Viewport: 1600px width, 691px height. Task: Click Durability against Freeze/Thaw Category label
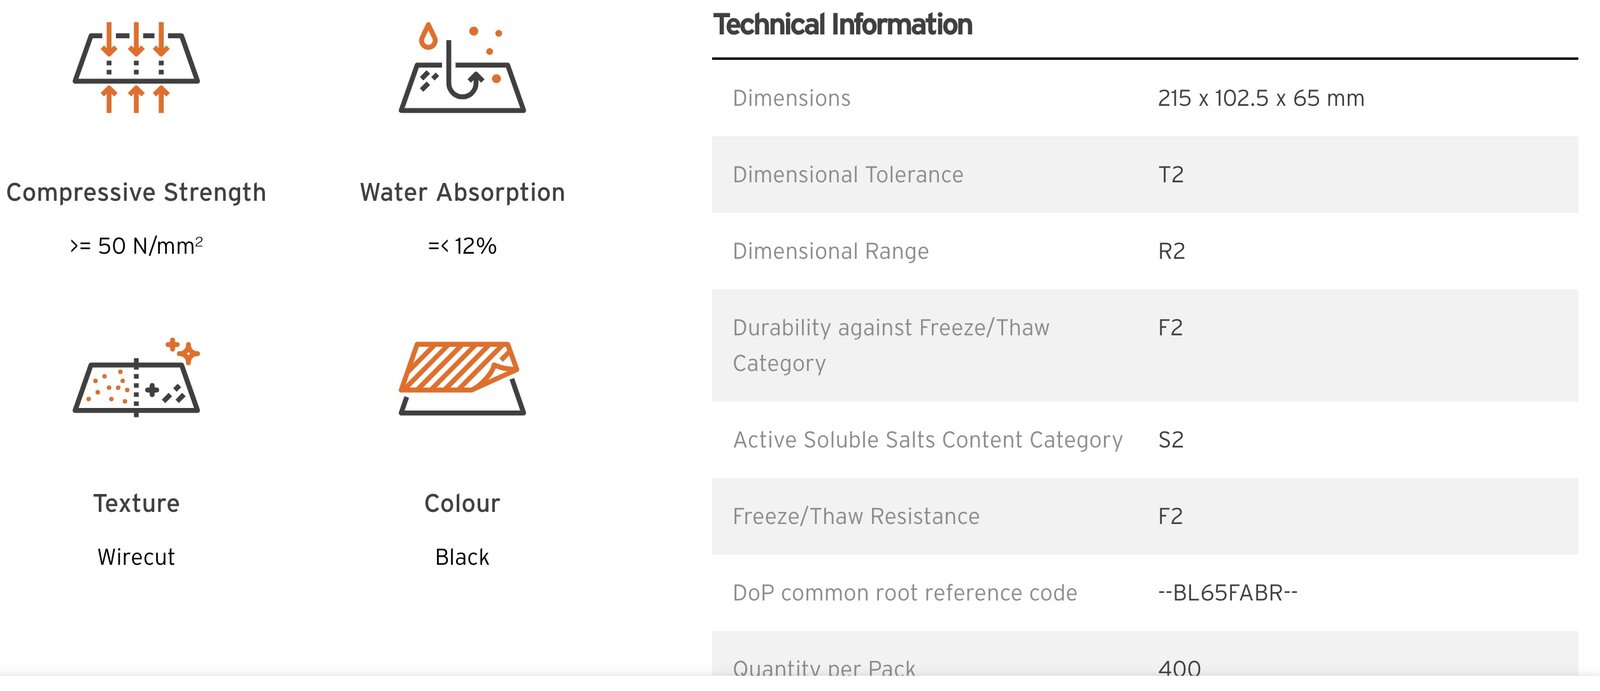[890, 345]
